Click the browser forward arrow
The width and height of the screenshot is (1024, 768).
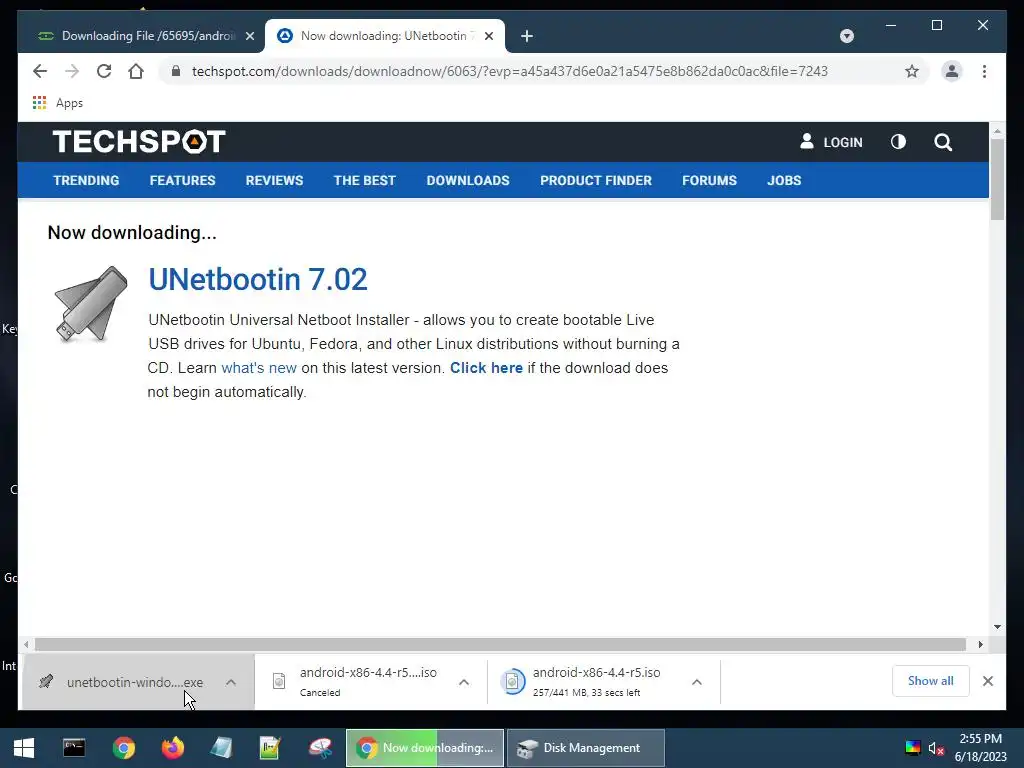pos(72,71)
